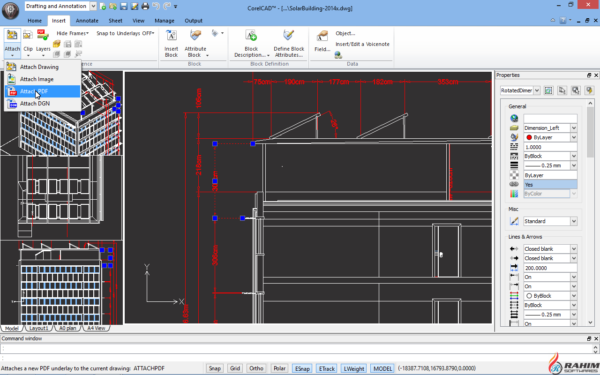Viewport: 600px width, 375px height.
Task: Open the RotatedDimen entity type dropdown
Action: pos(537,90)
